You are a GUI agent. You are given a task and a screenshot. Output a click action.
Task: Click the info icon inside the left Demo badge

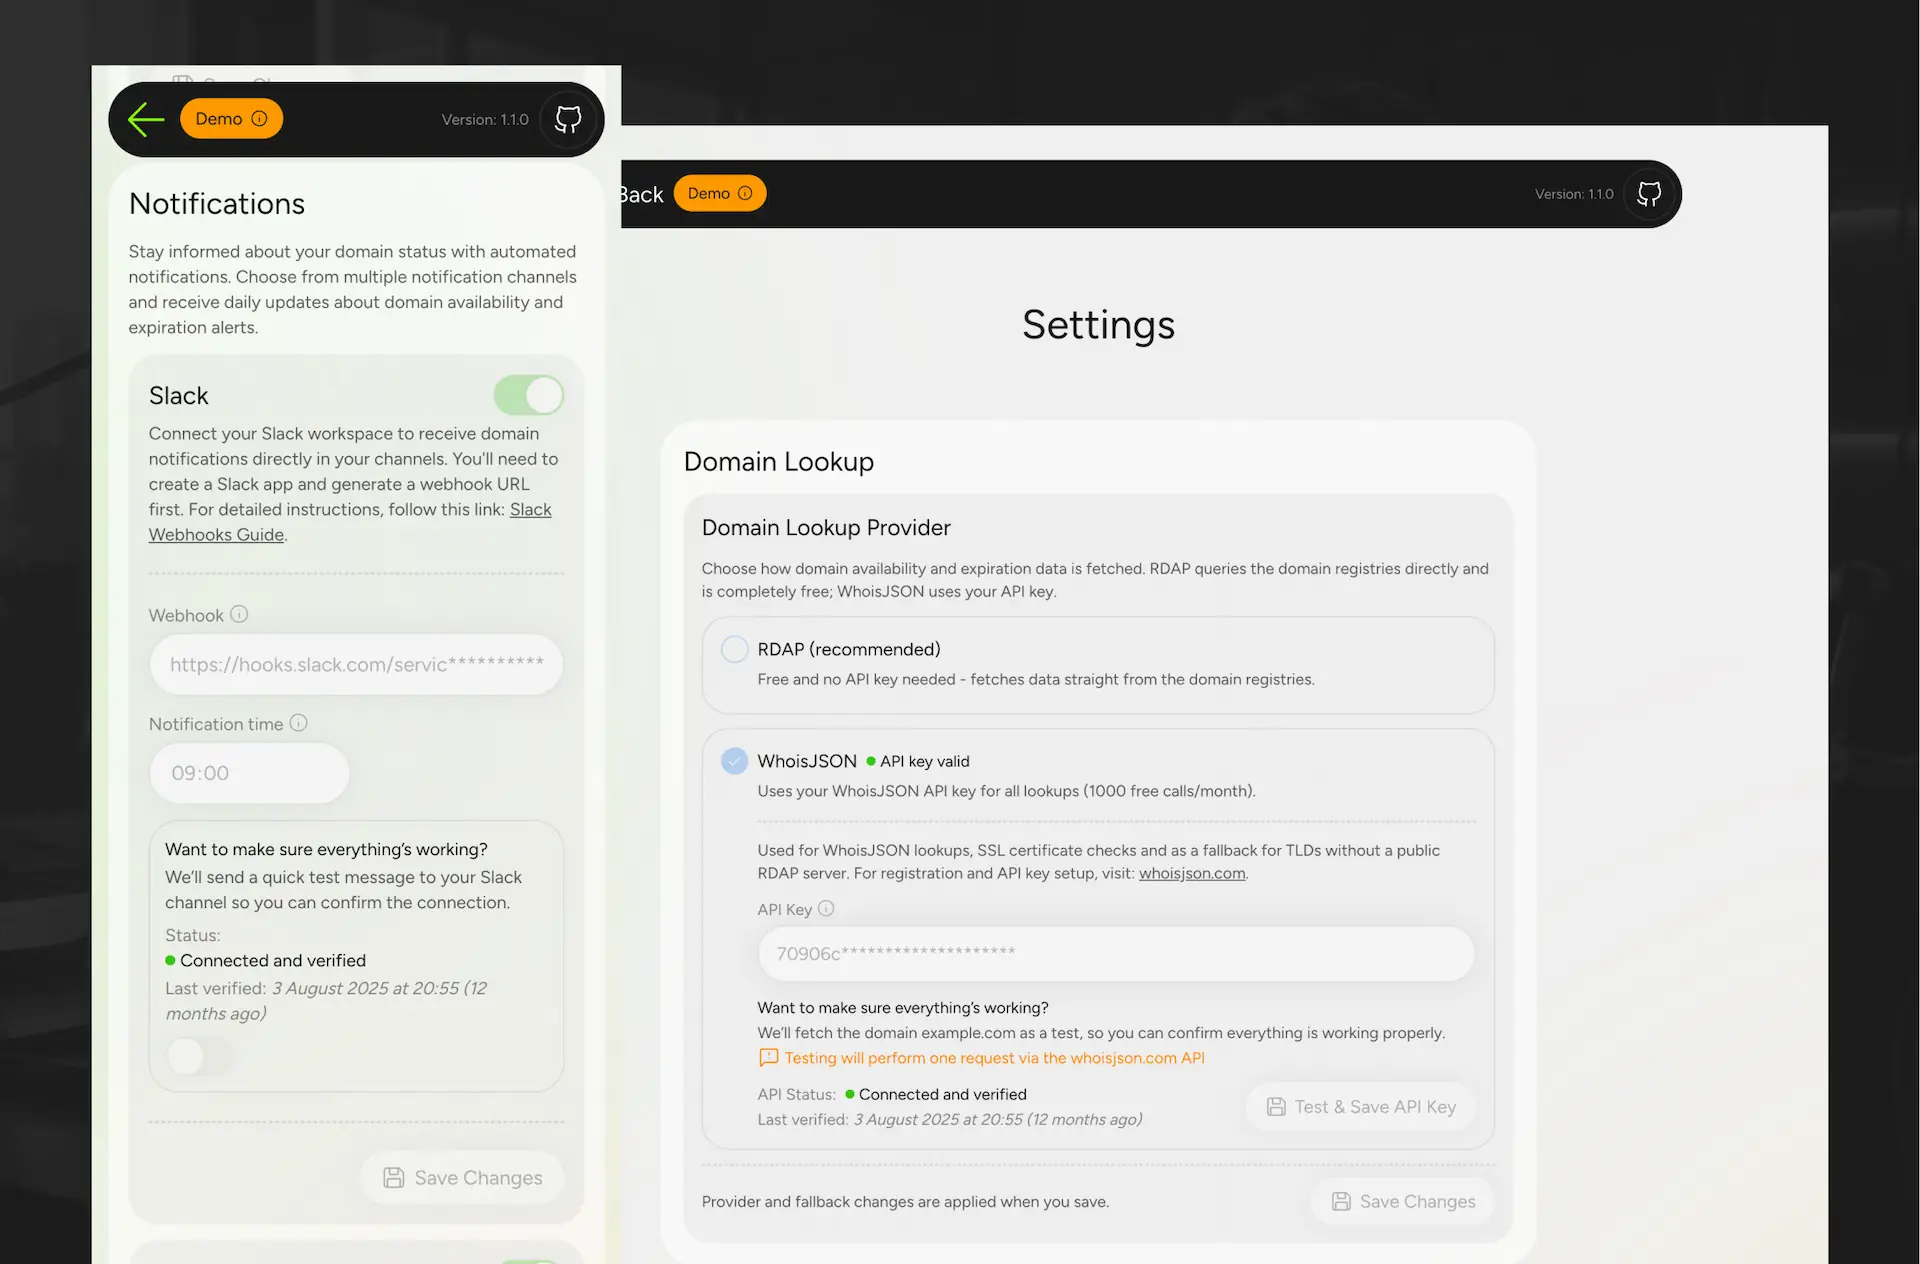[259, 119]
